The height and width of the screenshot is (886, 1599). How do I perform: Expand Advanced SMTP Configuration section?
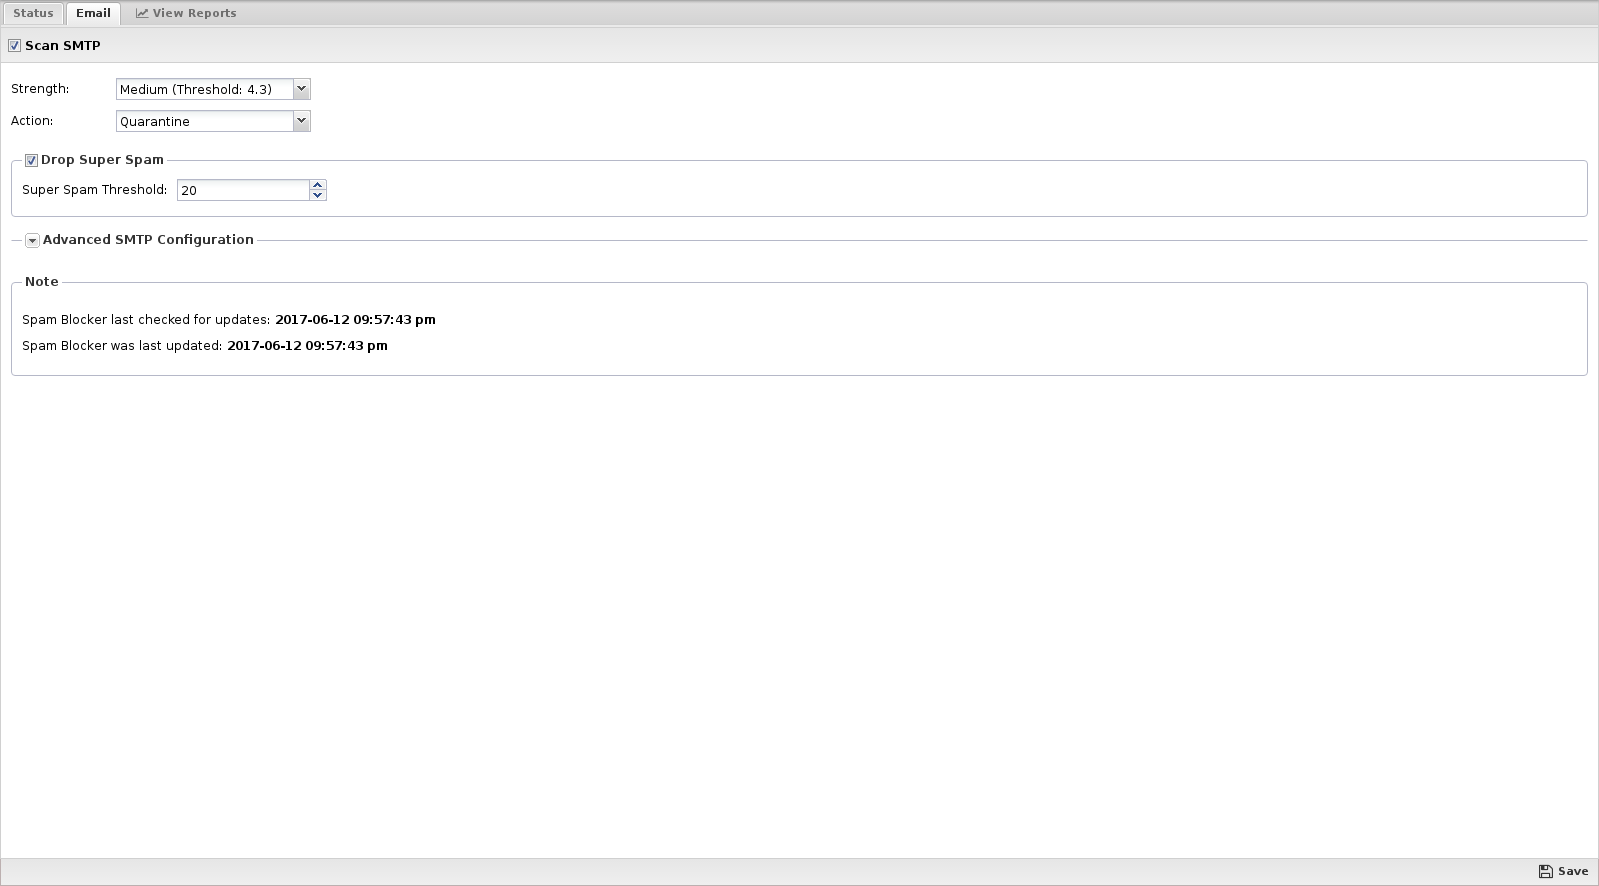click(32, 240)
